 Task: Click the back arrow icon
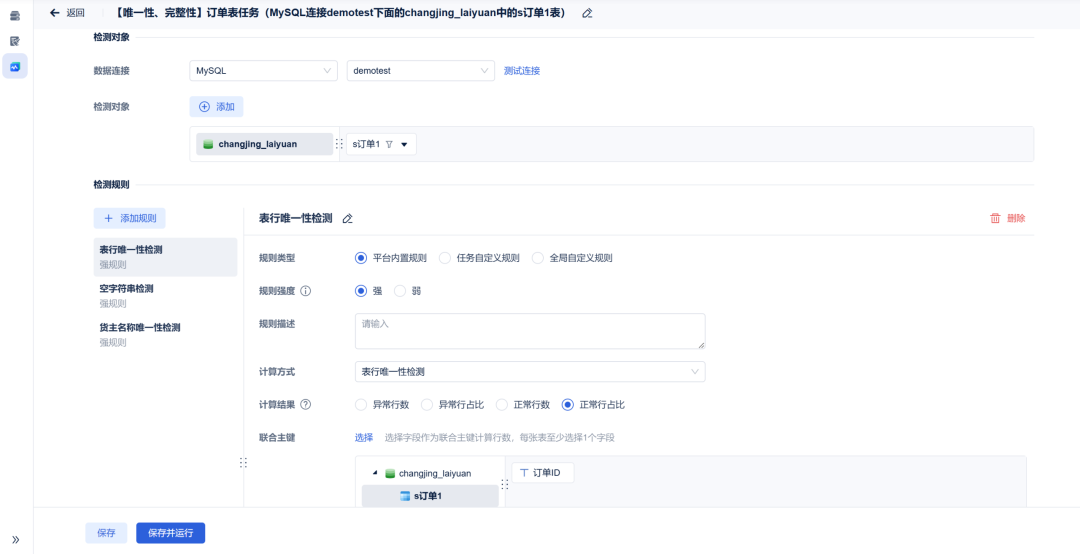[55, 13]
